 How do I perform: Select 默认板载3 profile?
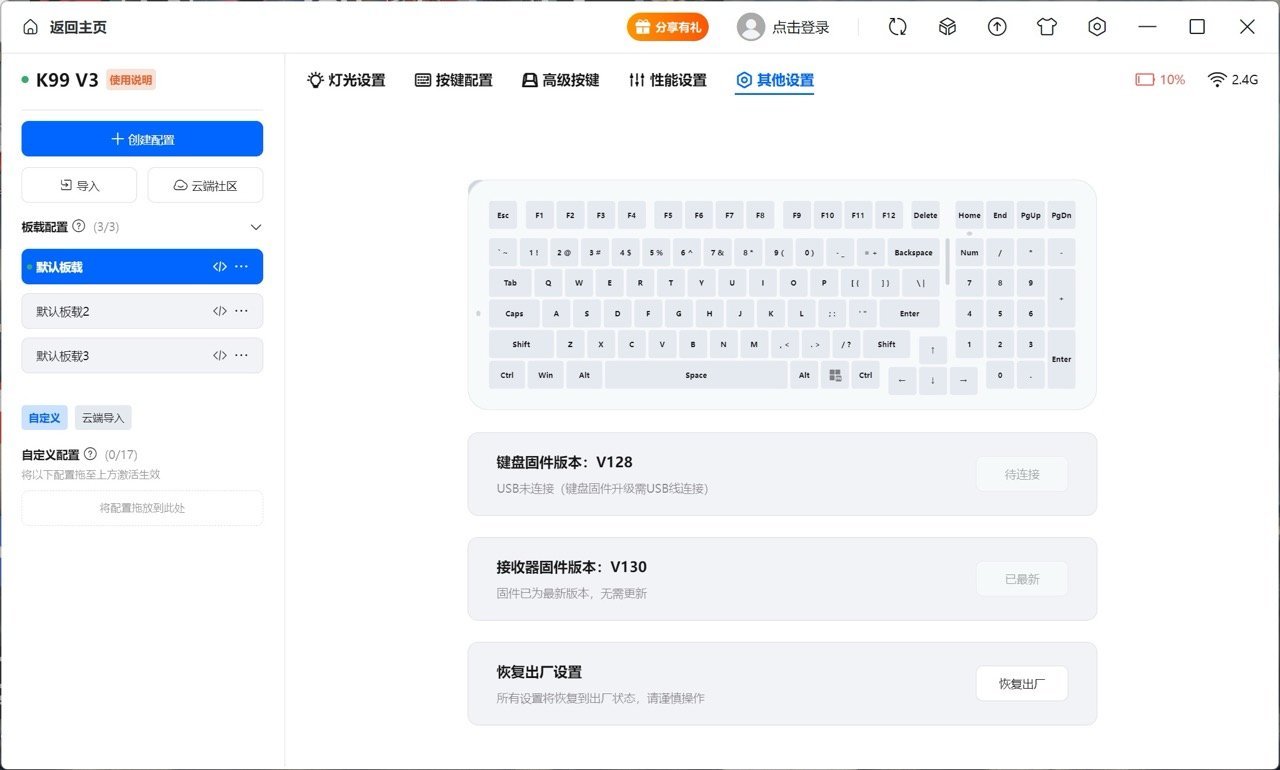coord(142,355)
